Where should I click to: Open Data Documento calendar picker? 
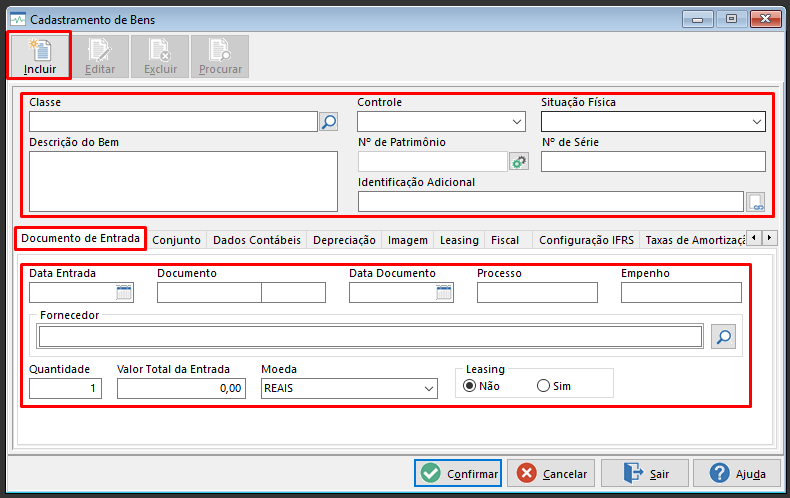pyautogui.click(x=444, y=292)
